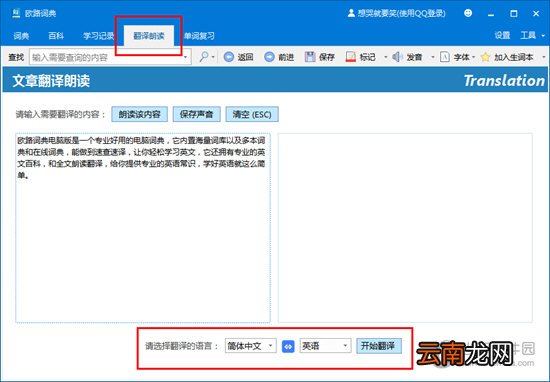550x382 pixels.
Task: Open the 简体中文 source language dropdown
Action: coord(250,346)
